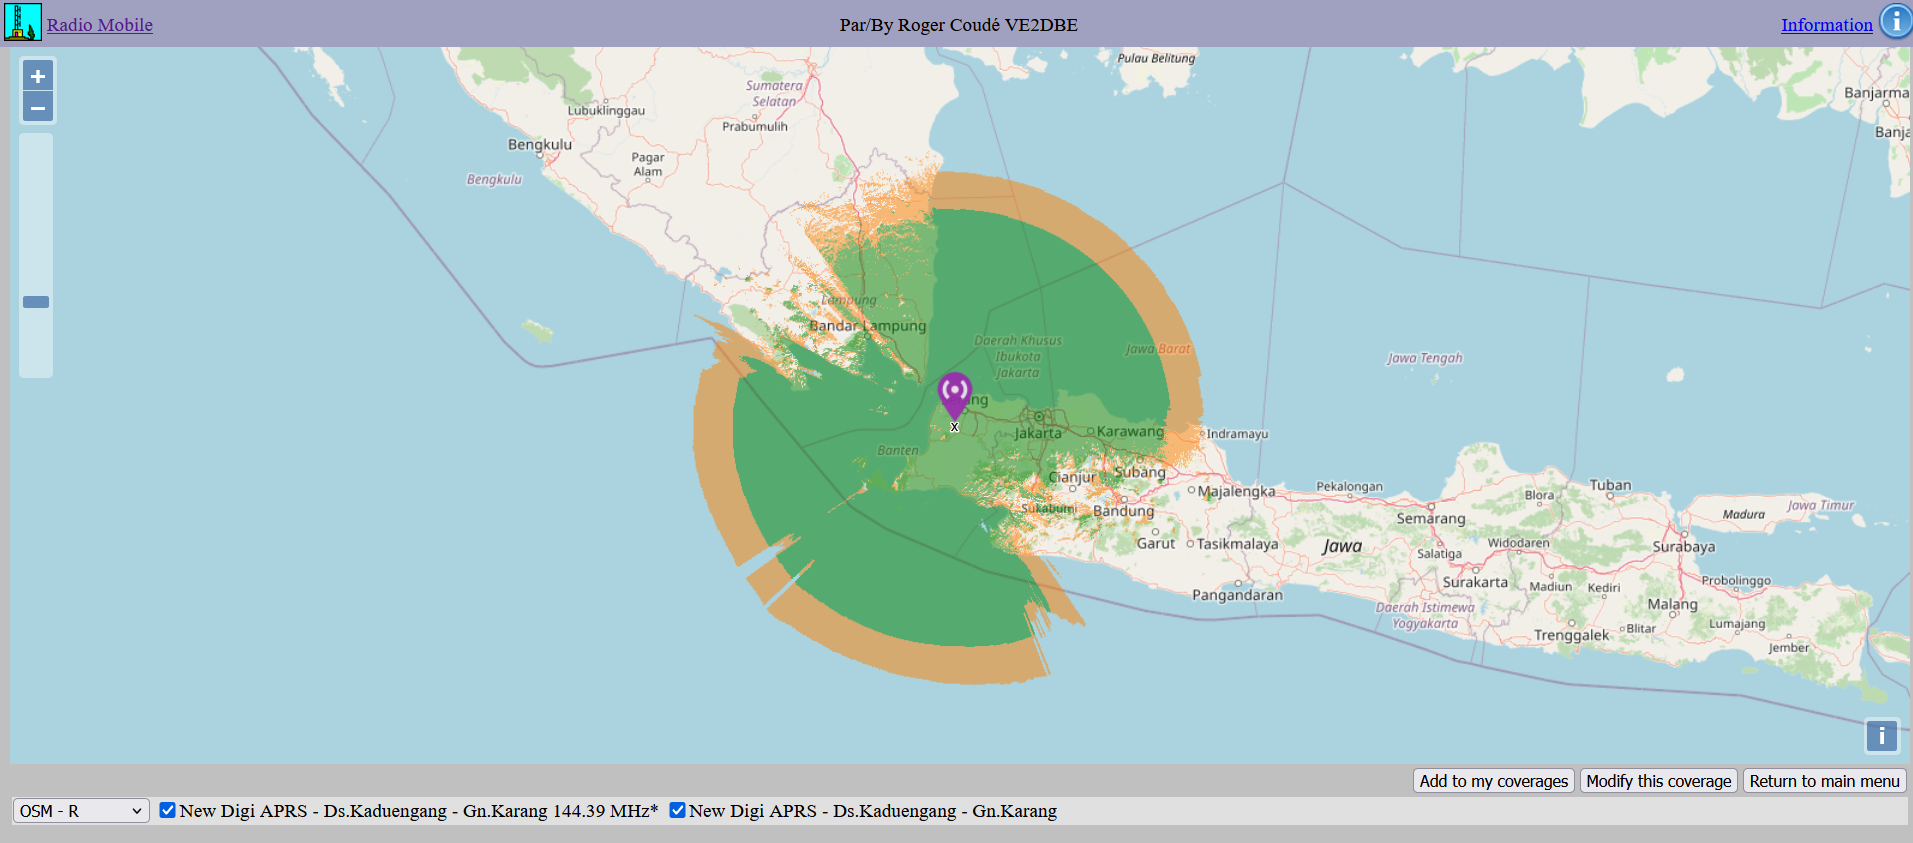Click the Surabaya city label on map
This screenshot has height=843, width=1913.
1683,547
